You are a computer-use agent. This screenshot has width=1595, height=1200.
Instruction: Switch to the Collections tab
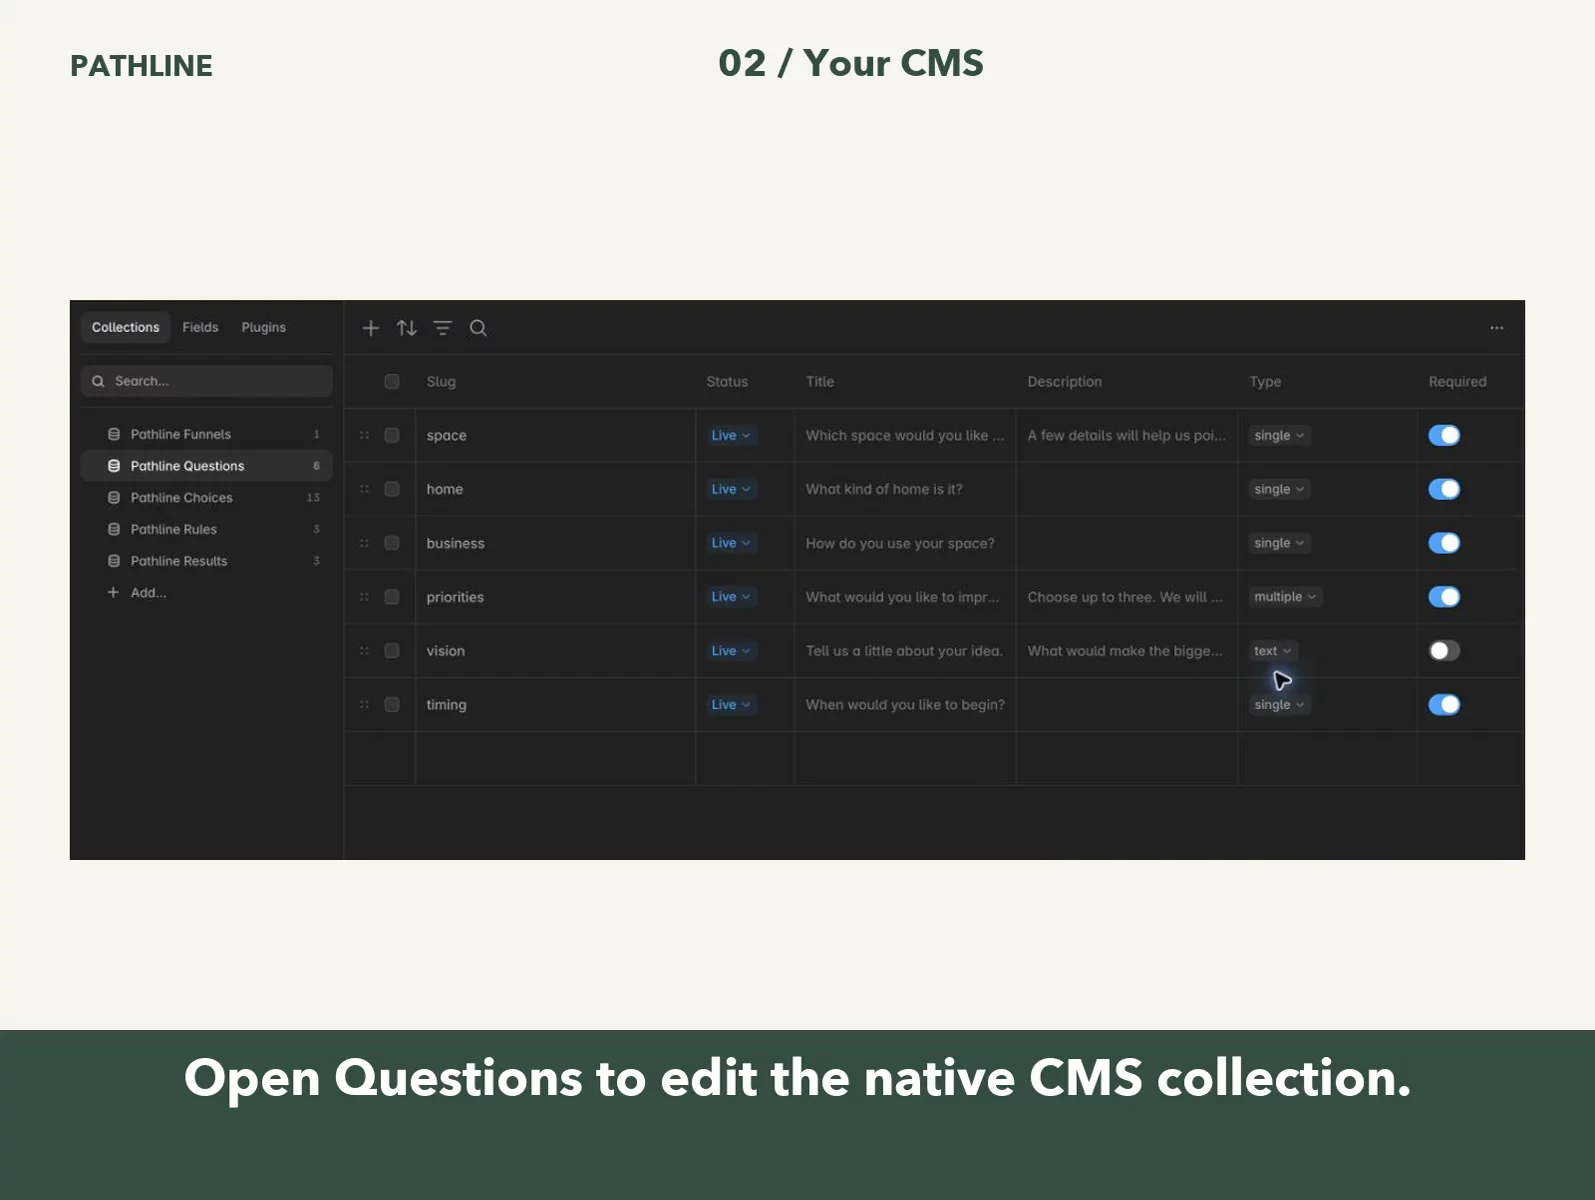point(126,327)
